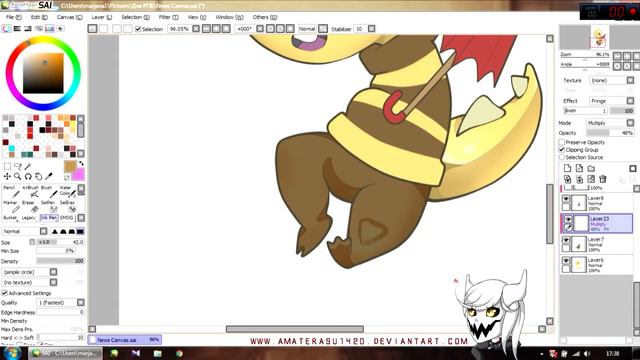Click the horizontal canvas scrollbar
The width and height of the screenshot is (640, 360).
pyautogui.click(x=295, y=329)
